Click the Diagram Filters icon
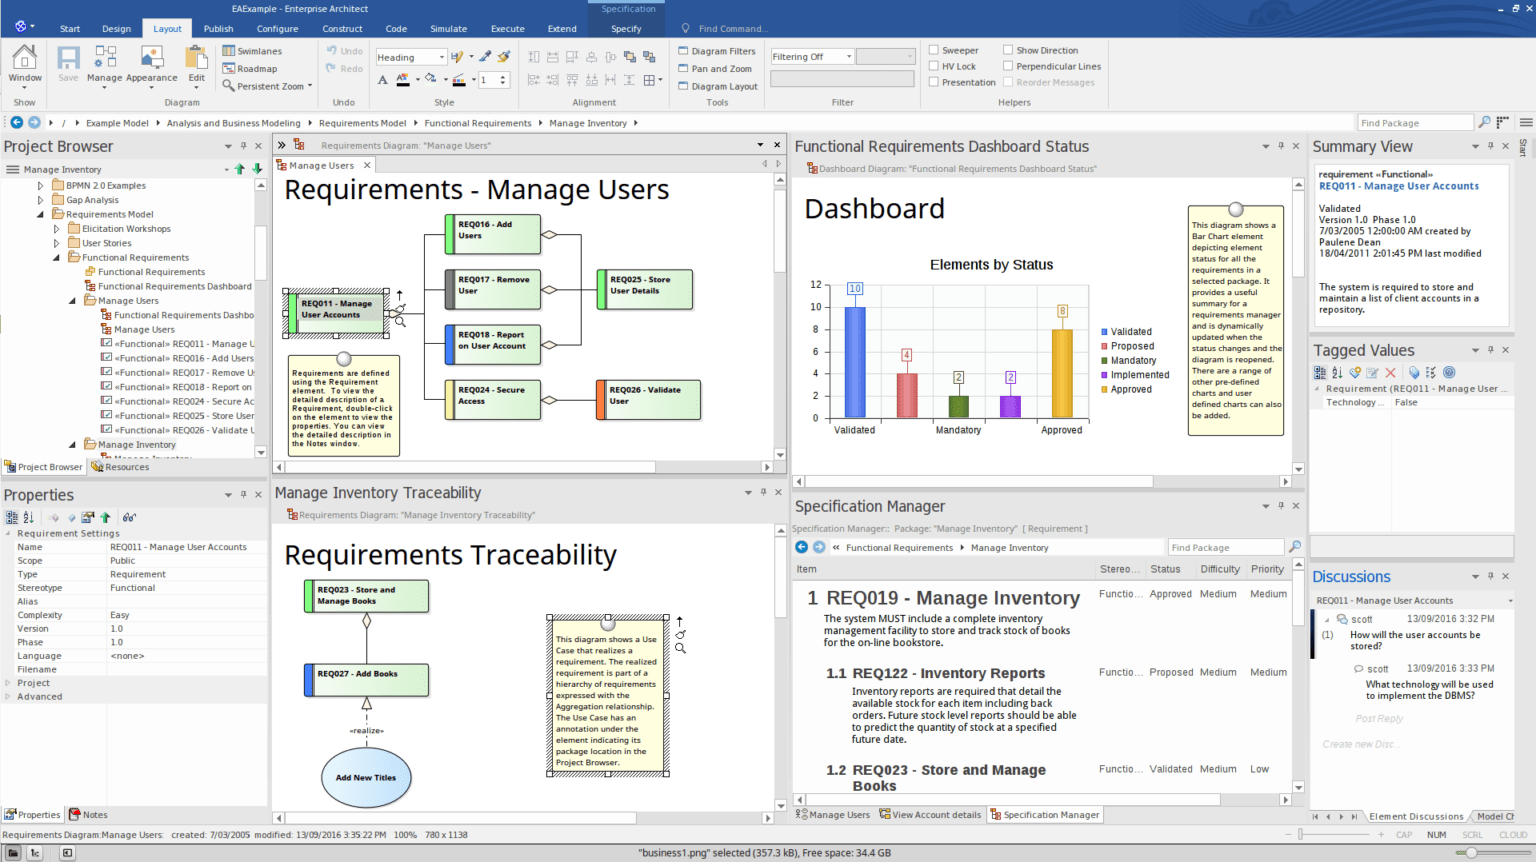 coord(683,51)
